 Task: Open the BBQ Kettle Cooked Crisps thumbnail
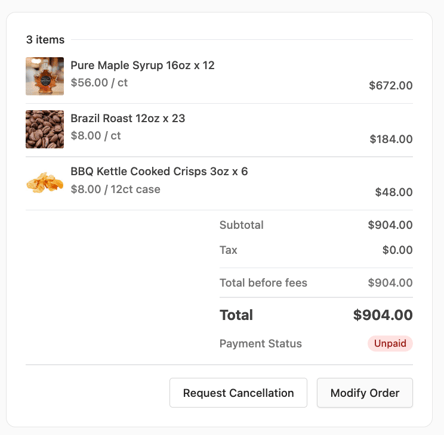click(45, 182)
